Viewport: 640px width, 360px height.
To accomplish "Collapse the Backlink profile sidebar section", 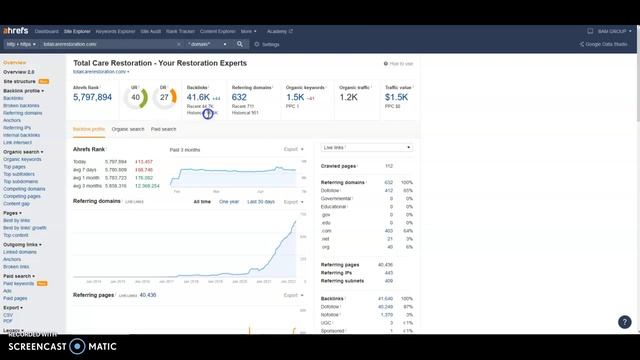I will [x=24, y=91].
